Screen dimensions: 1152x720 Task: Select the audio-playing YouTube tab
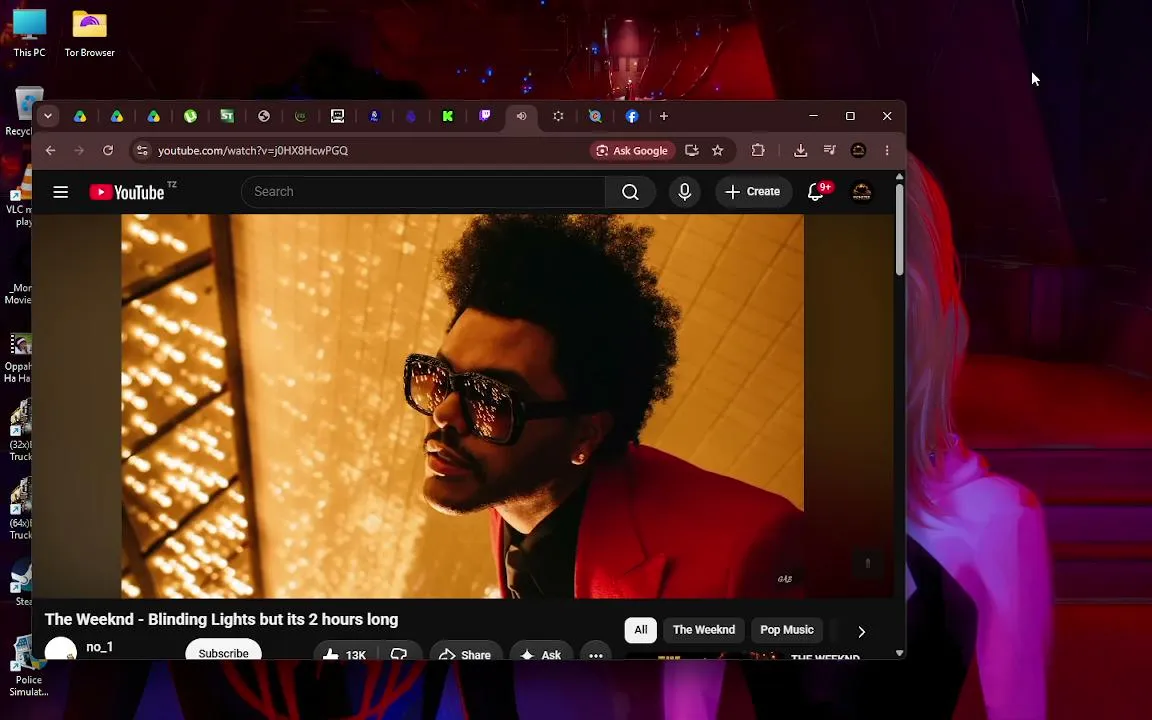[x=522, y=116]
